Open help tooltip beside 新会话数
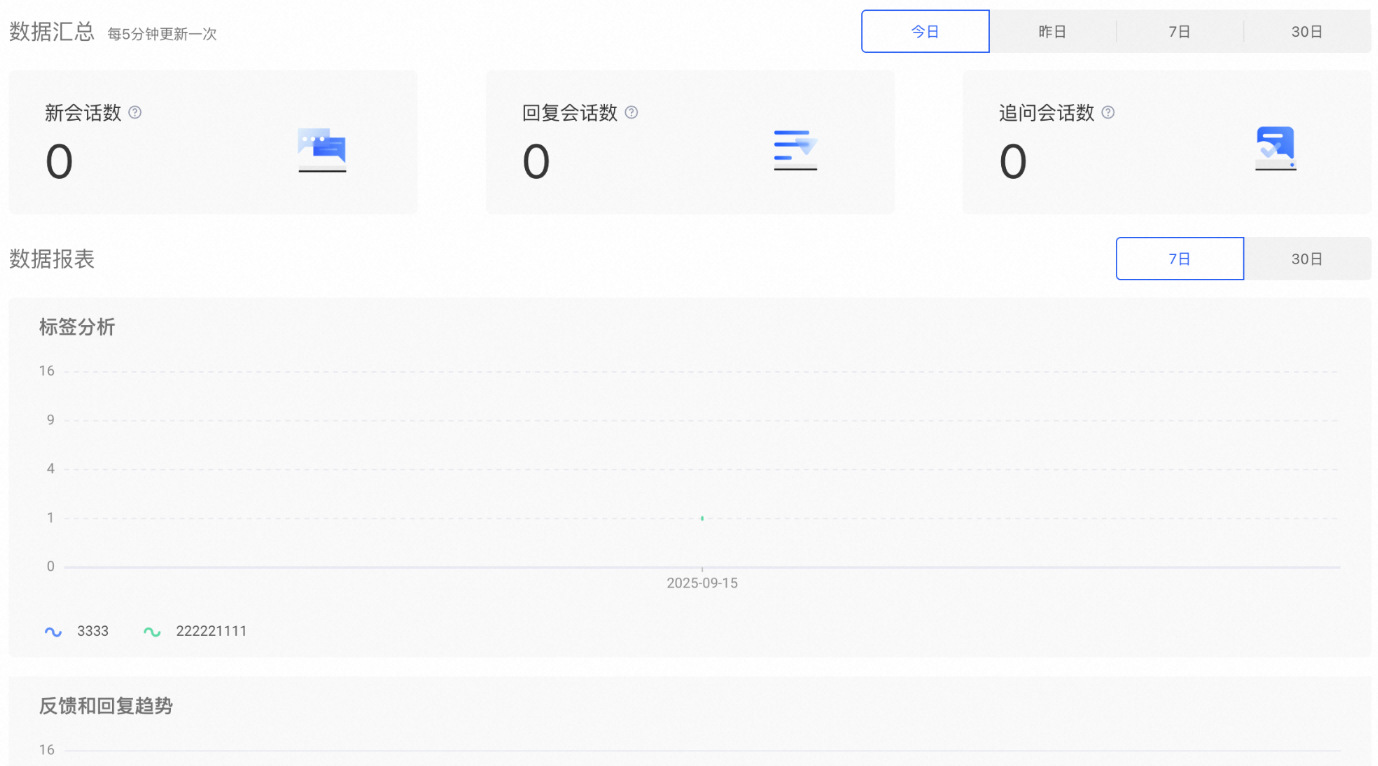Screen dimensions: 1378x766 135,113
